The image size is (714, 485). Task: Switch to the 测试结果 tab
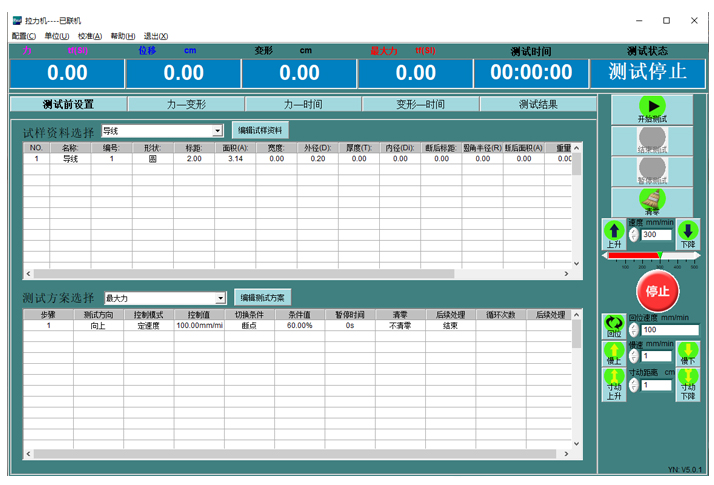pyautogui.click(x=538, y=104)
